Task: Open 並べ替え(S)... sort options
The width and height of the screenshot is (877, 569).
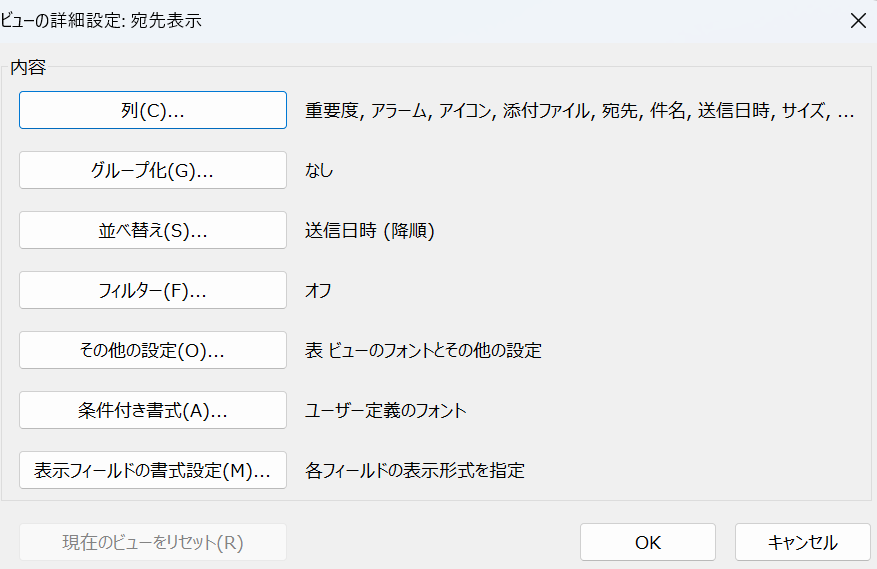Action: pos(153,230)
